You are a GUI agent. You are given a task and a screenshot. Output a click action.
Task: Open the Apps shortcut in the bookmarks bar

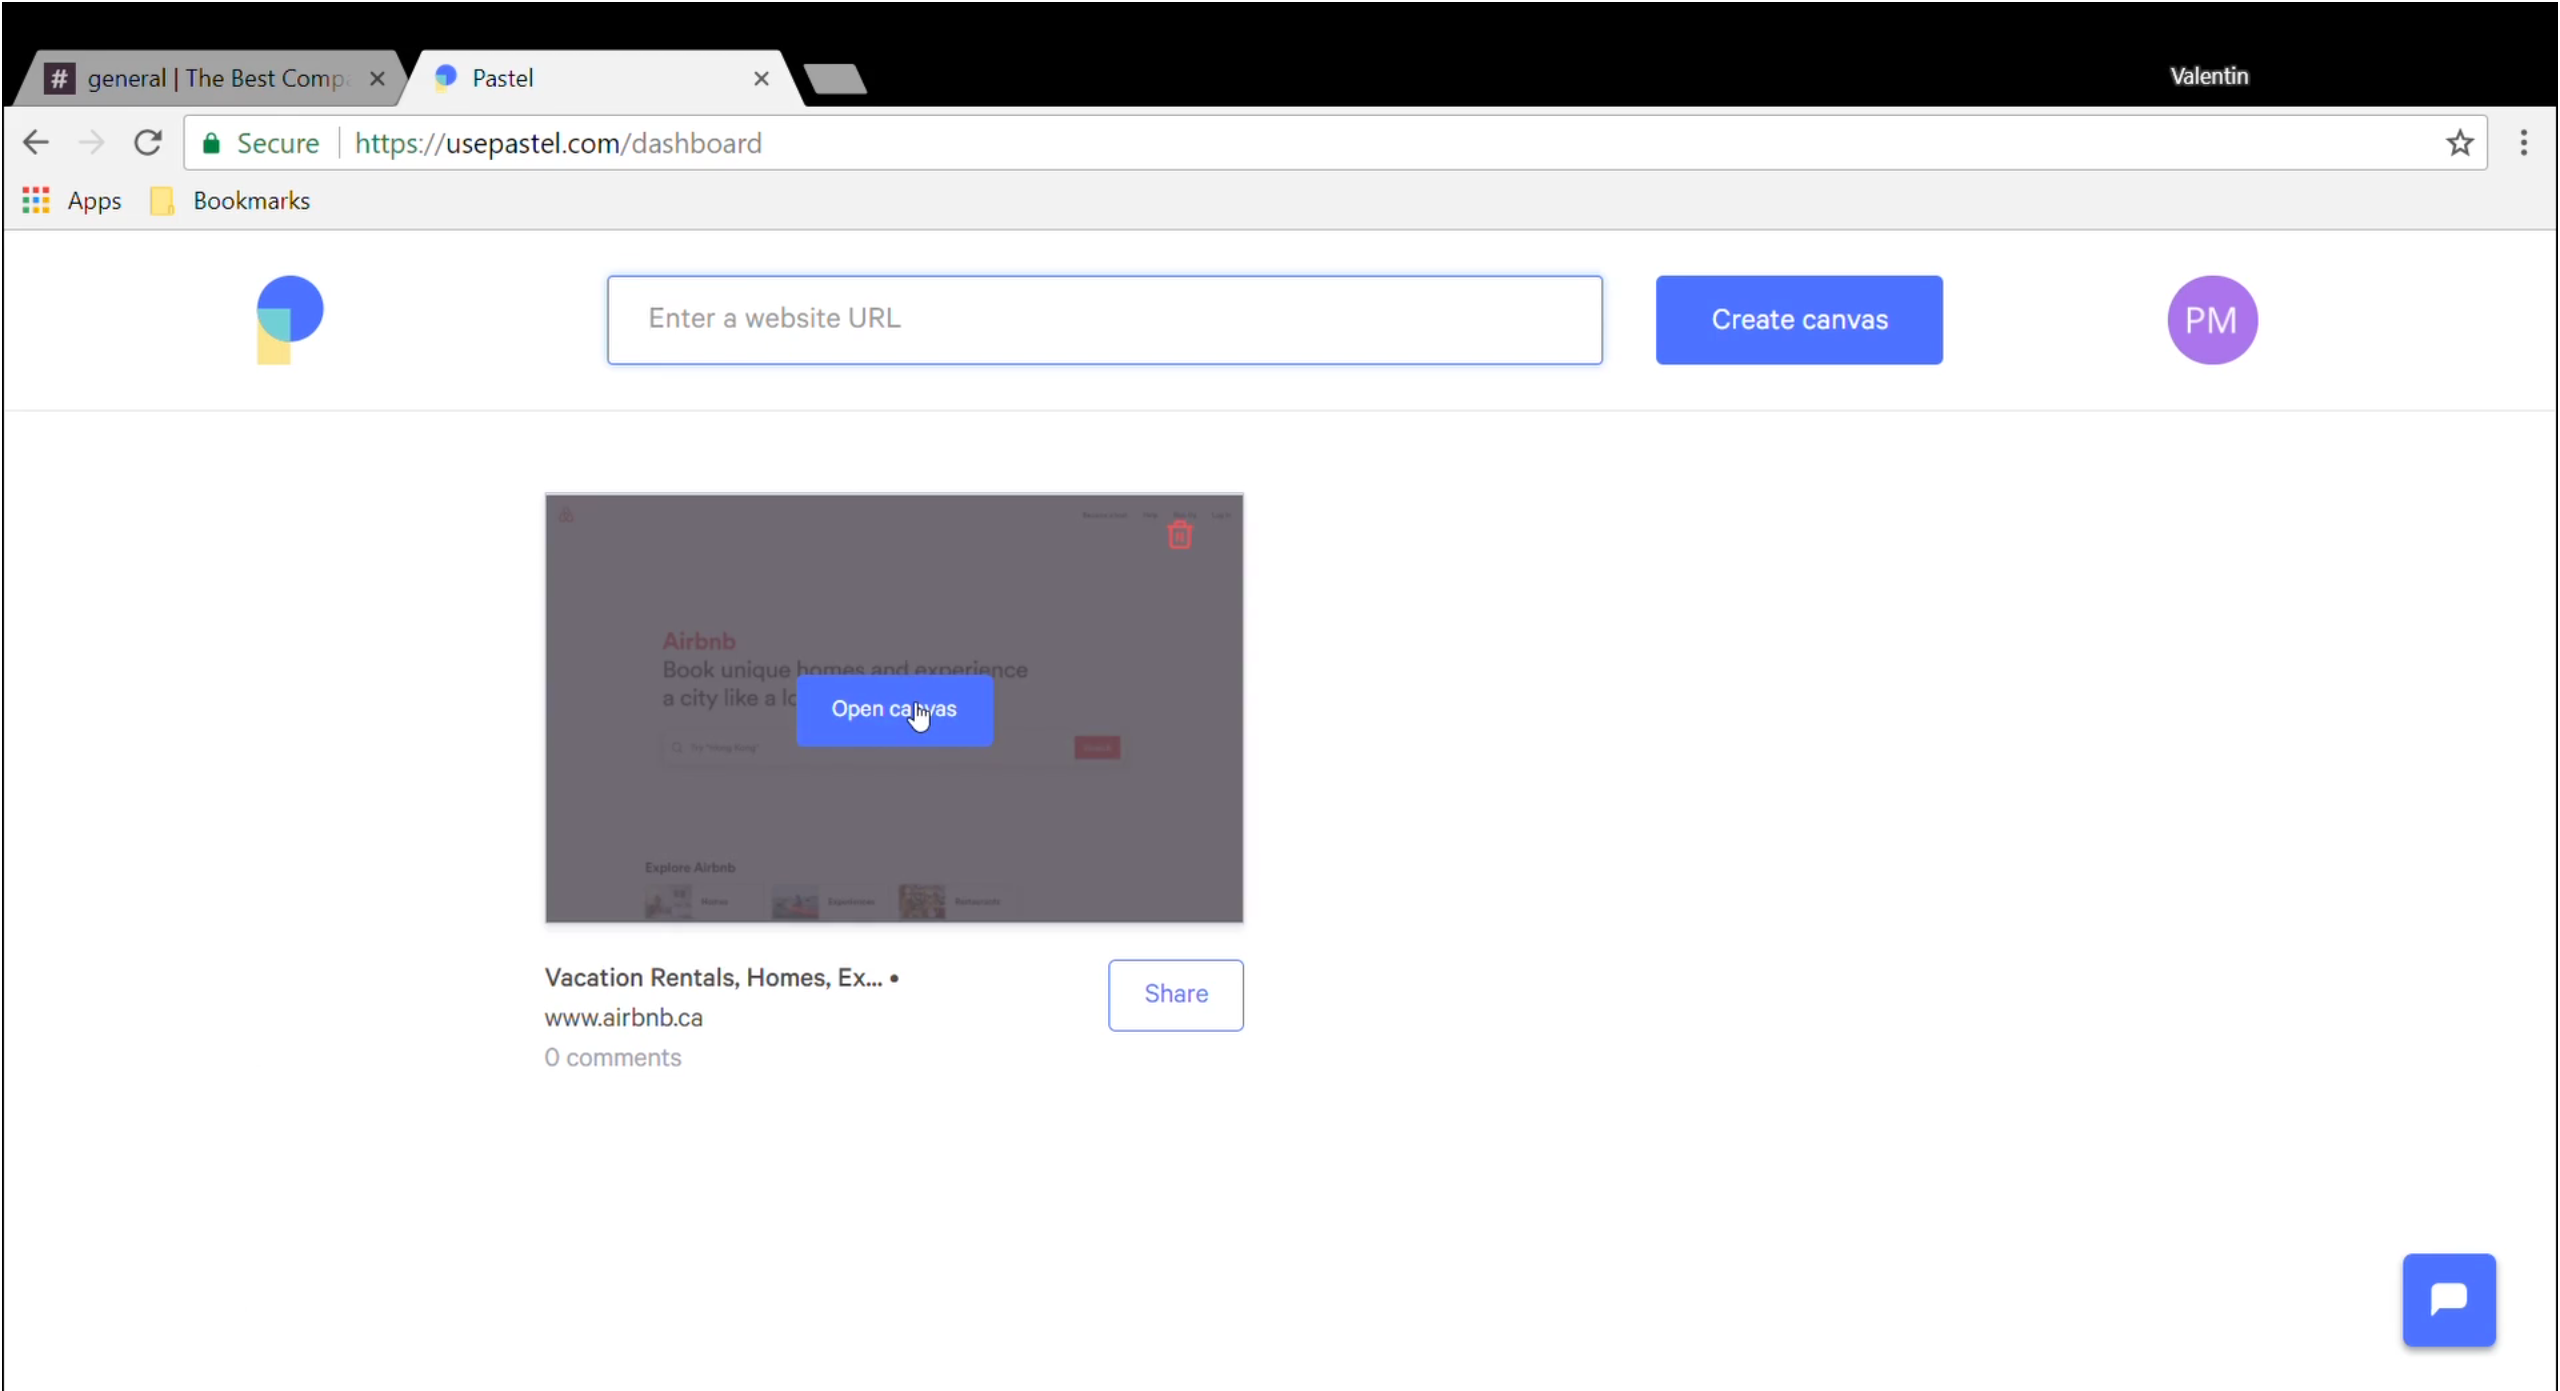tap(69, 200)
